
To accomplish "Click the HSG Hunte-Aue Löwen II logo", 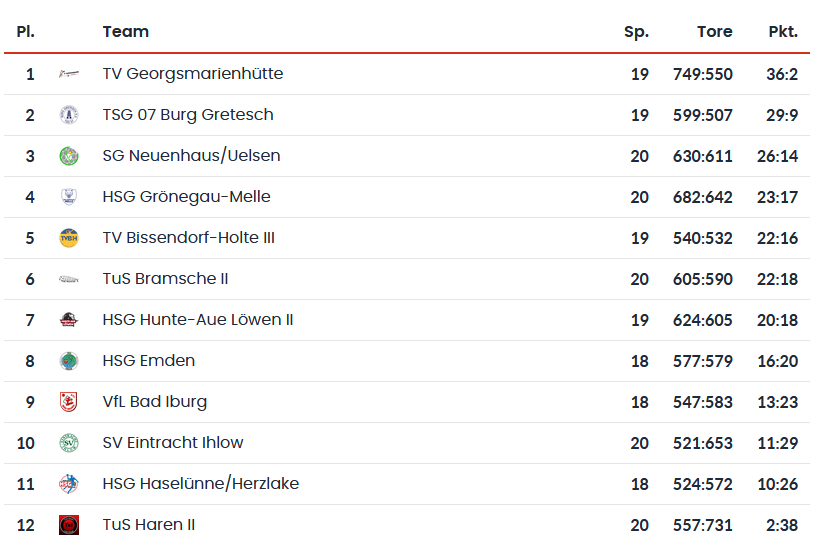I will (69, 320).
